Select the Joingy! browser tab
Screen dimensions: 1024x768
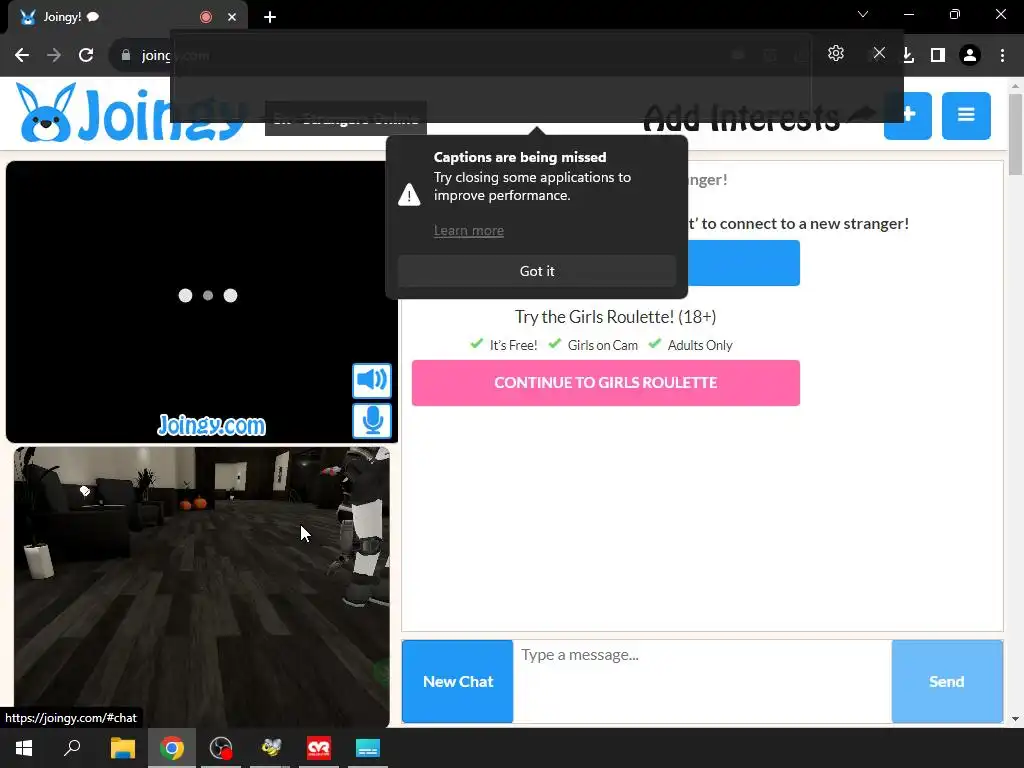[127, 17]
